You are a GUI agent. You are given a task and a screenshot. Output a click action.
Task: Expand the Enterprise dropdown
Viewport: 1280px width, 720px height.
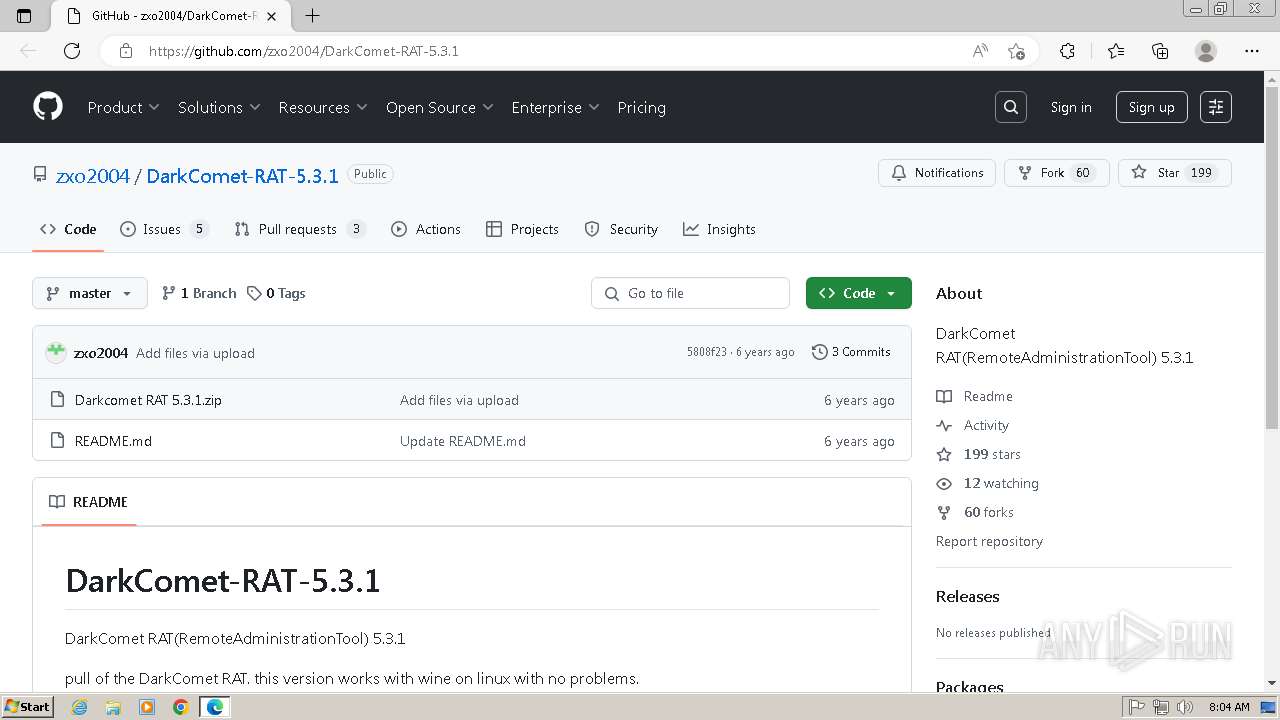click(555, 107)
